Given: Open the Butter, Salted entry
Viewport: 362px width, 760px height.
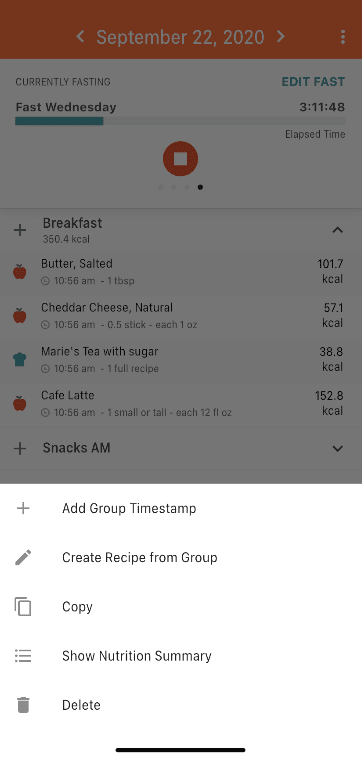Looking at the screenshot, I should pyautogui.click(x=181, y=271).
